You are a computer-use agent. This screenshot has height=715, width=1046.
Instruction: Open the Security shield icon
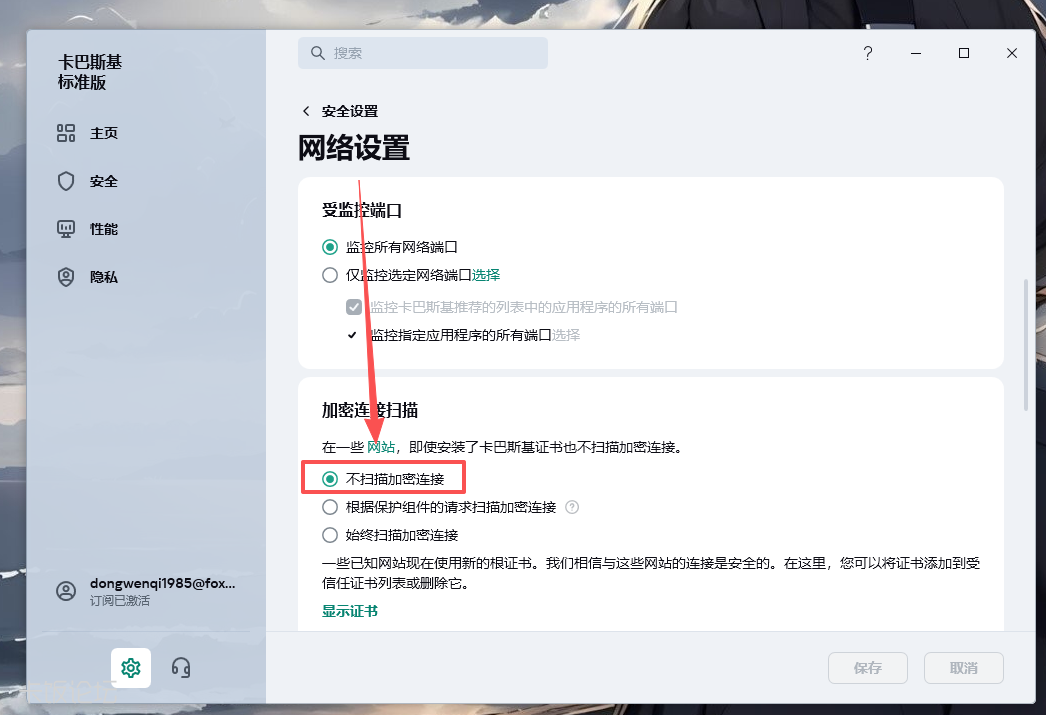pyautogui.click(x=66, y=181)
